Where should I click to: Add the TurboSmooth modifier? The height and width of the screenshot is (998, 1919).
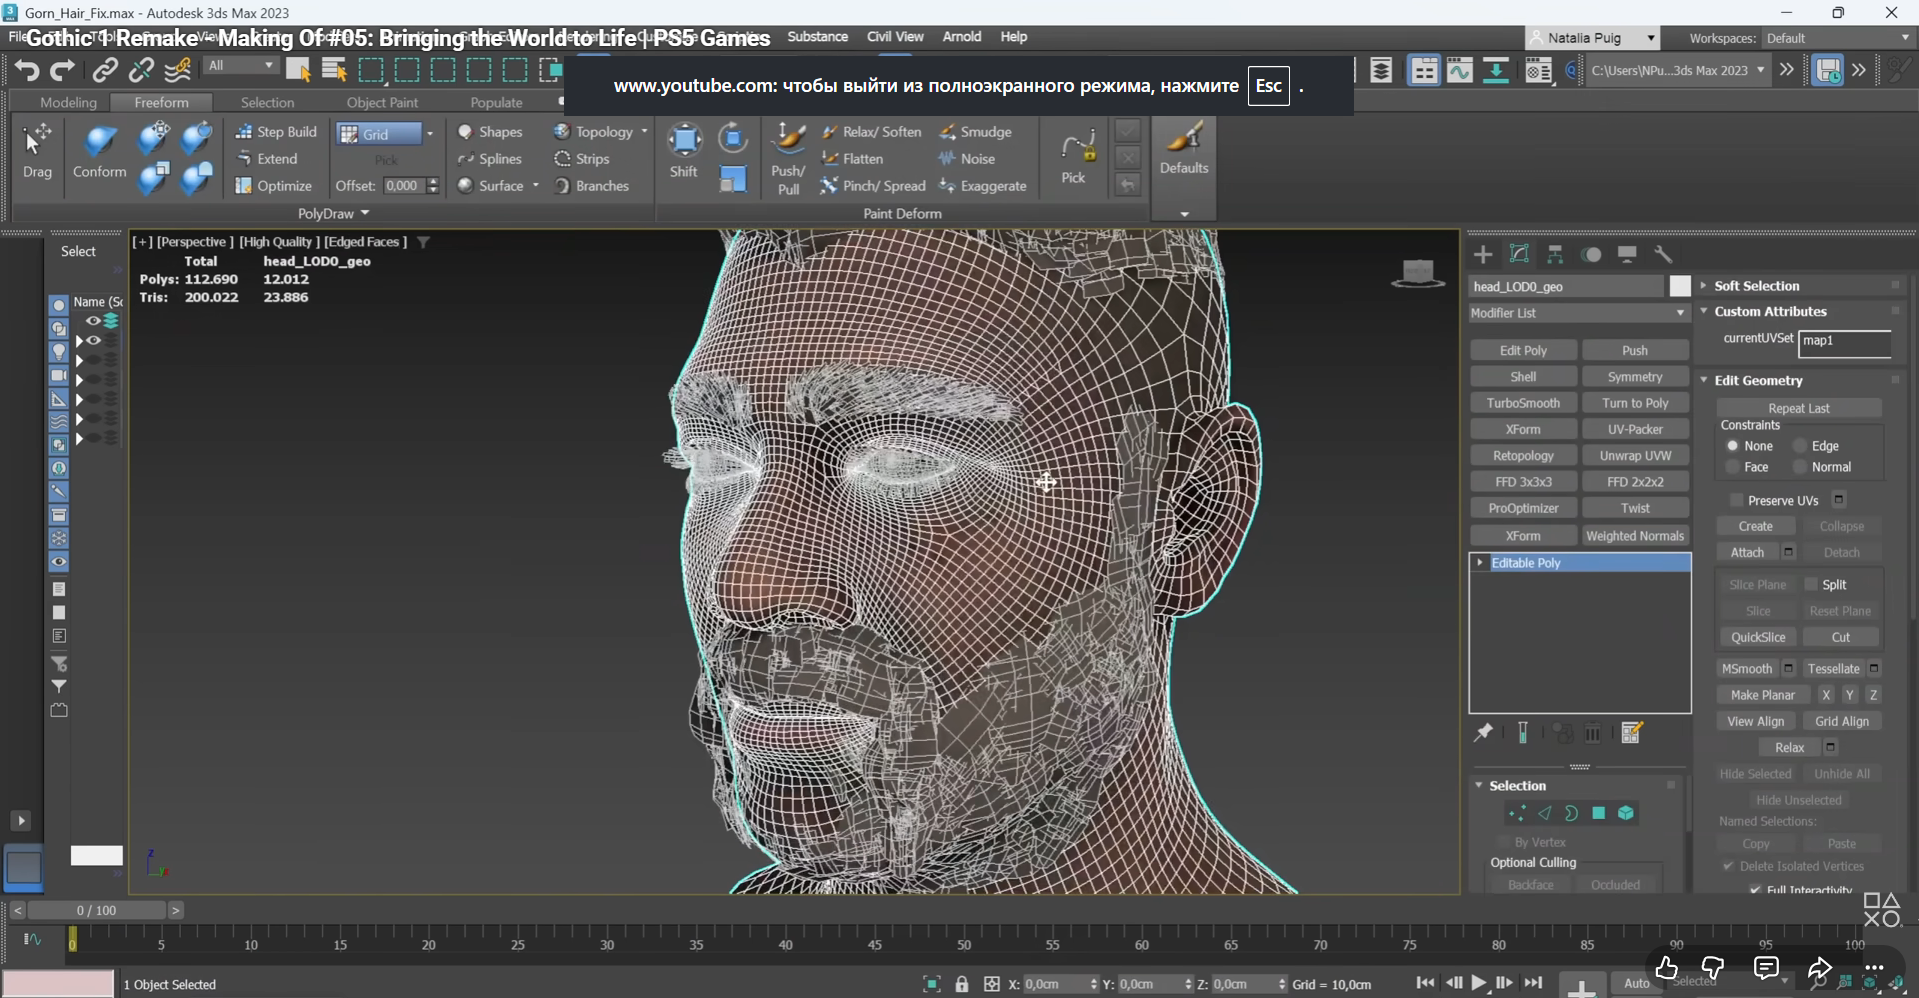pyautogui.click(x=1523, y=403)
